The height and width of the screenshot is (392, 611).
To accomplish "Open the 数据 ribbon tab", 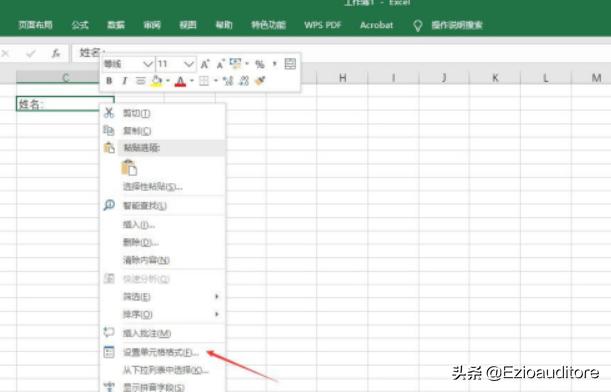I will (116, 25).
